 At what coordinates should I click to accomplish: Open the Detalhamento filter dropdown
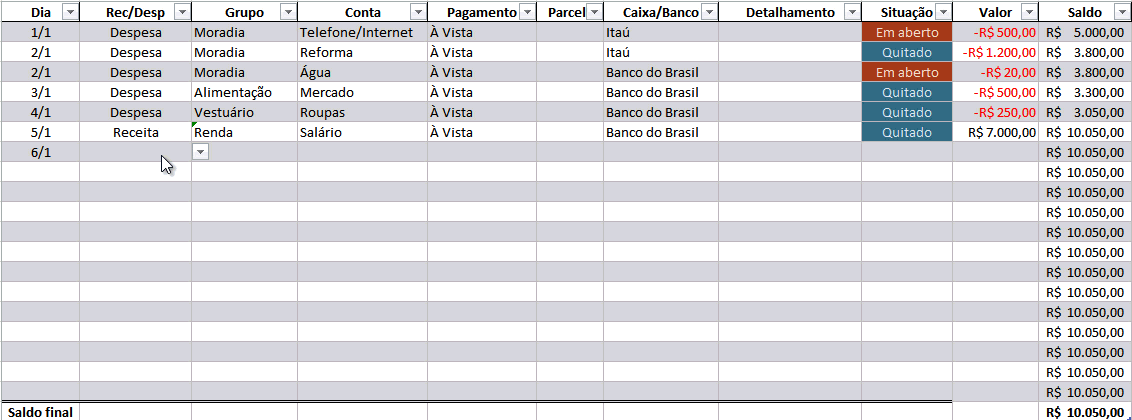(x=852, y=12)
